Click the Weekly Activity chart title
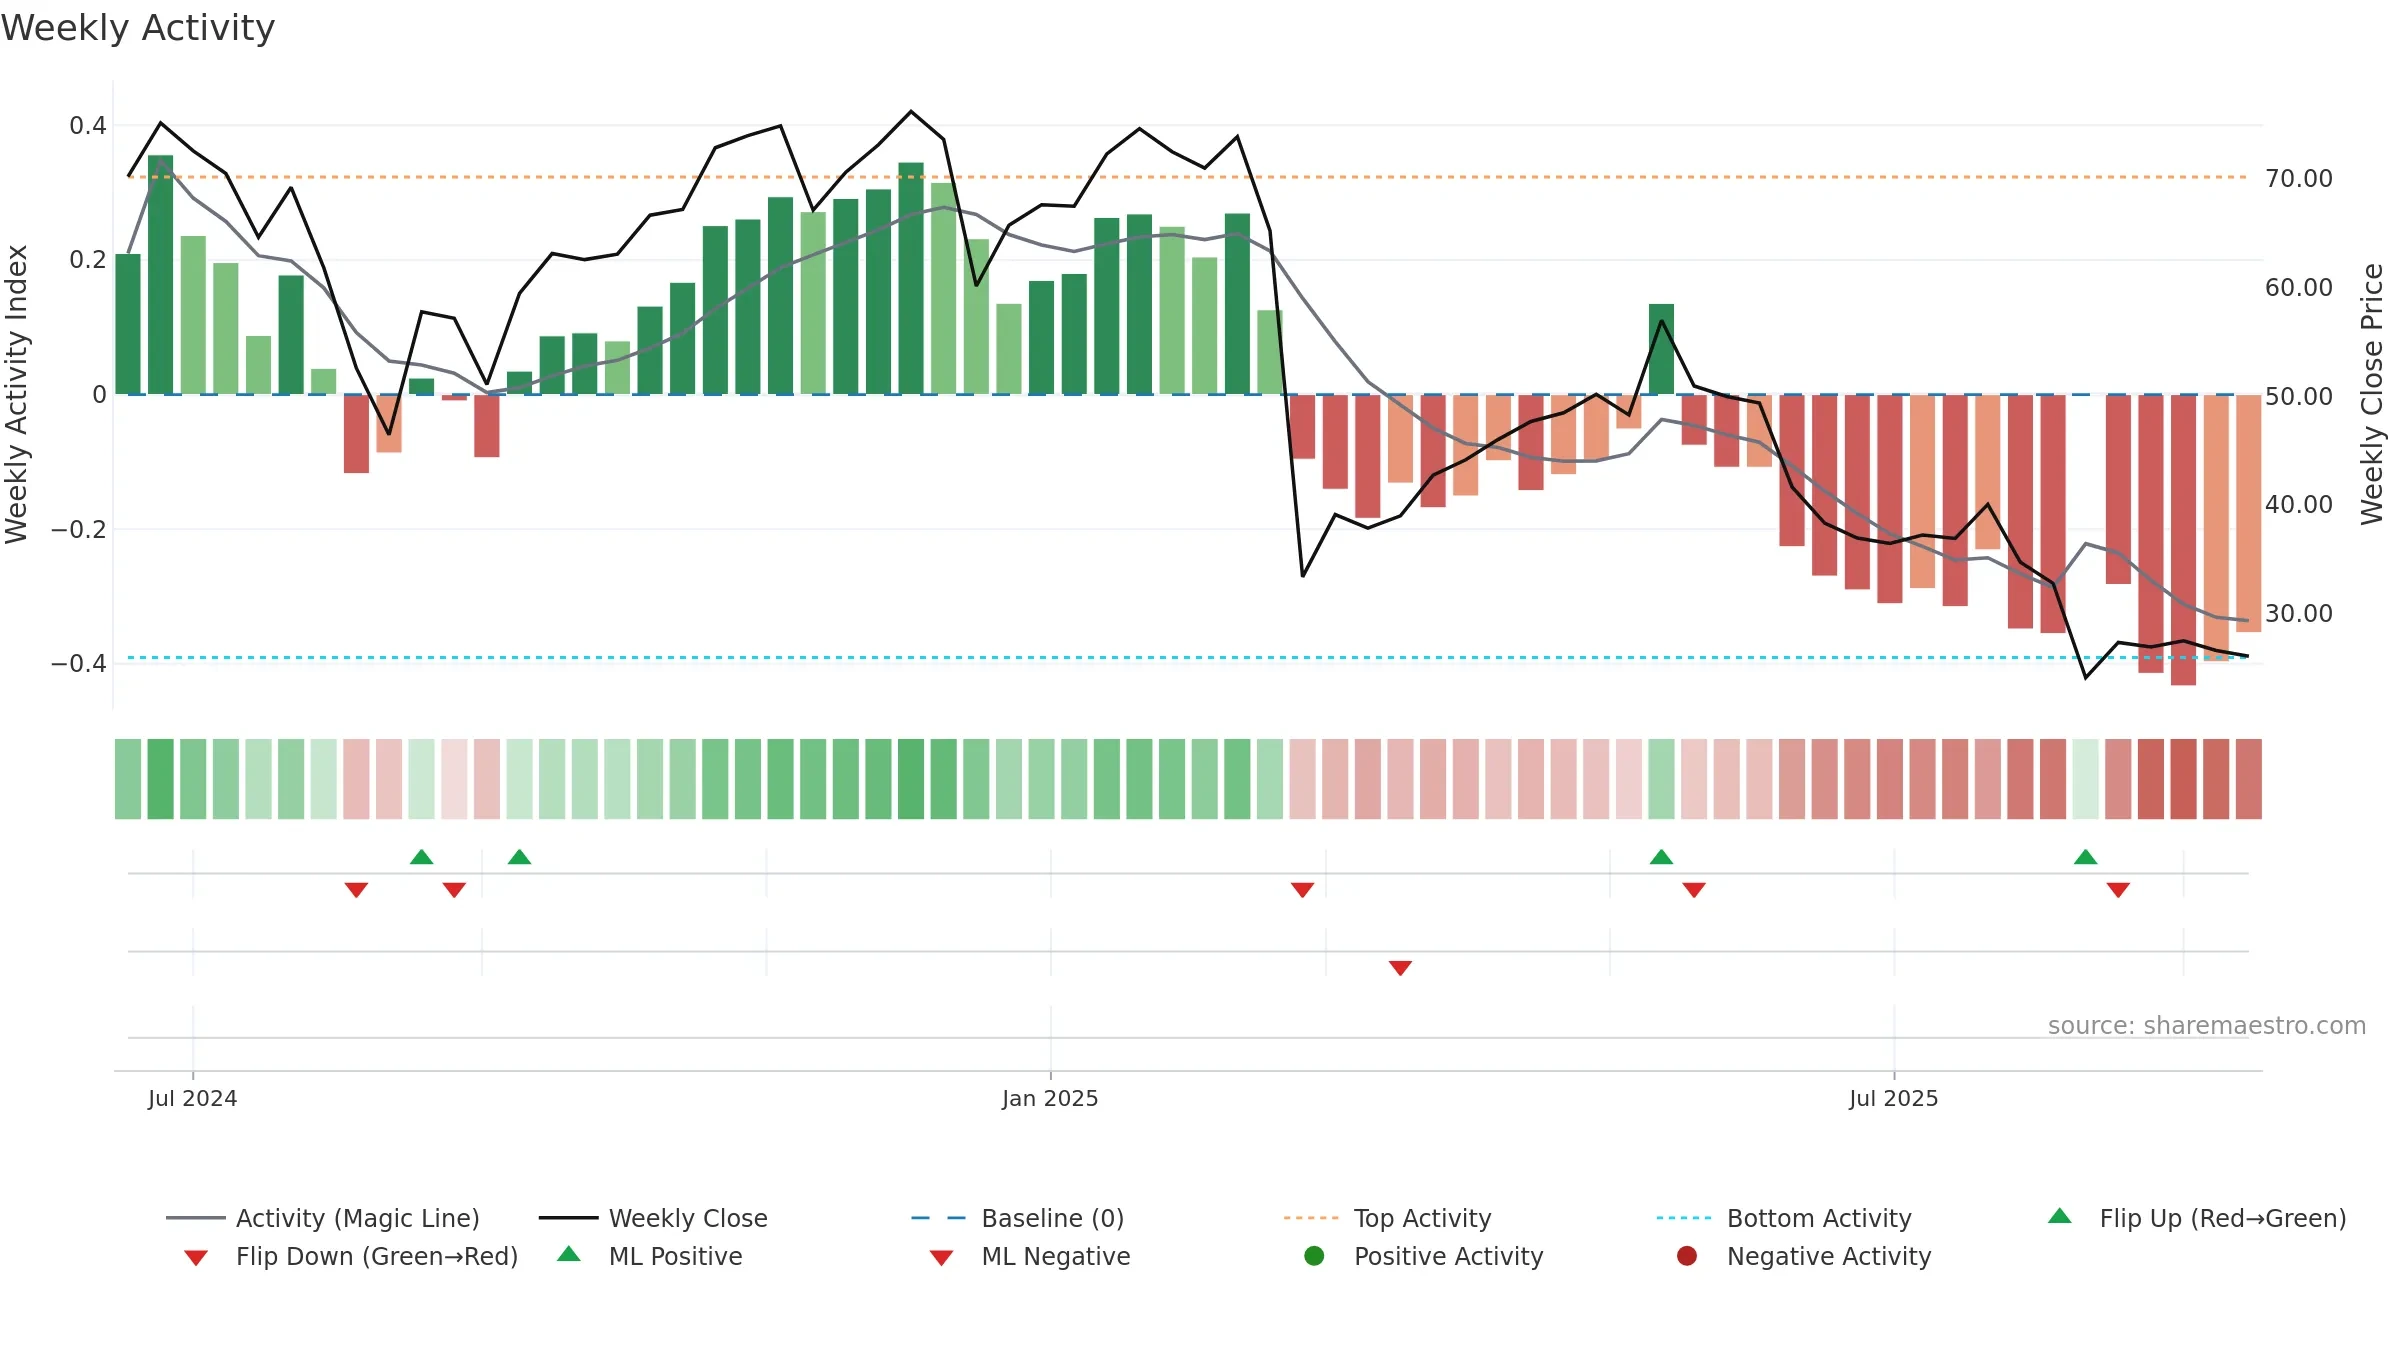The width and height of the screenshot is (2400, 1350). (x=138, y=28)
